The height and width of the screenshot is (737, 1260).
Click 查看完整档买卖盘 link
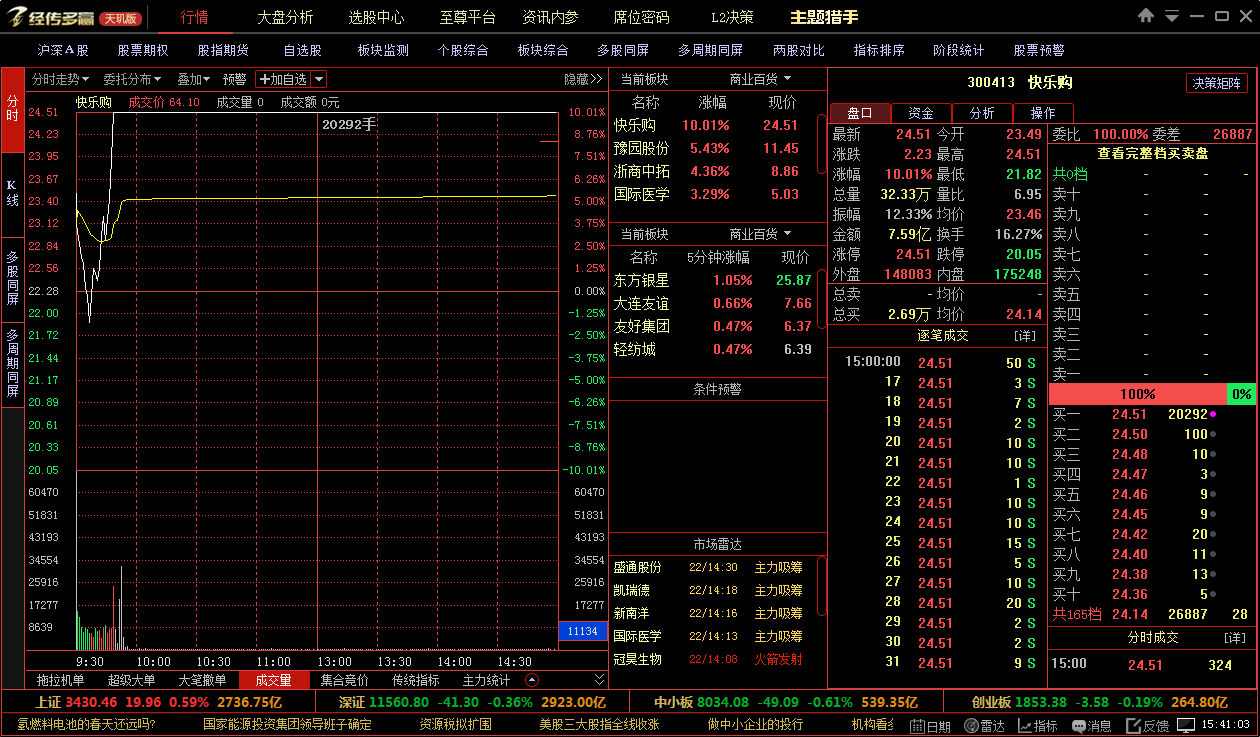[1153, 153]
